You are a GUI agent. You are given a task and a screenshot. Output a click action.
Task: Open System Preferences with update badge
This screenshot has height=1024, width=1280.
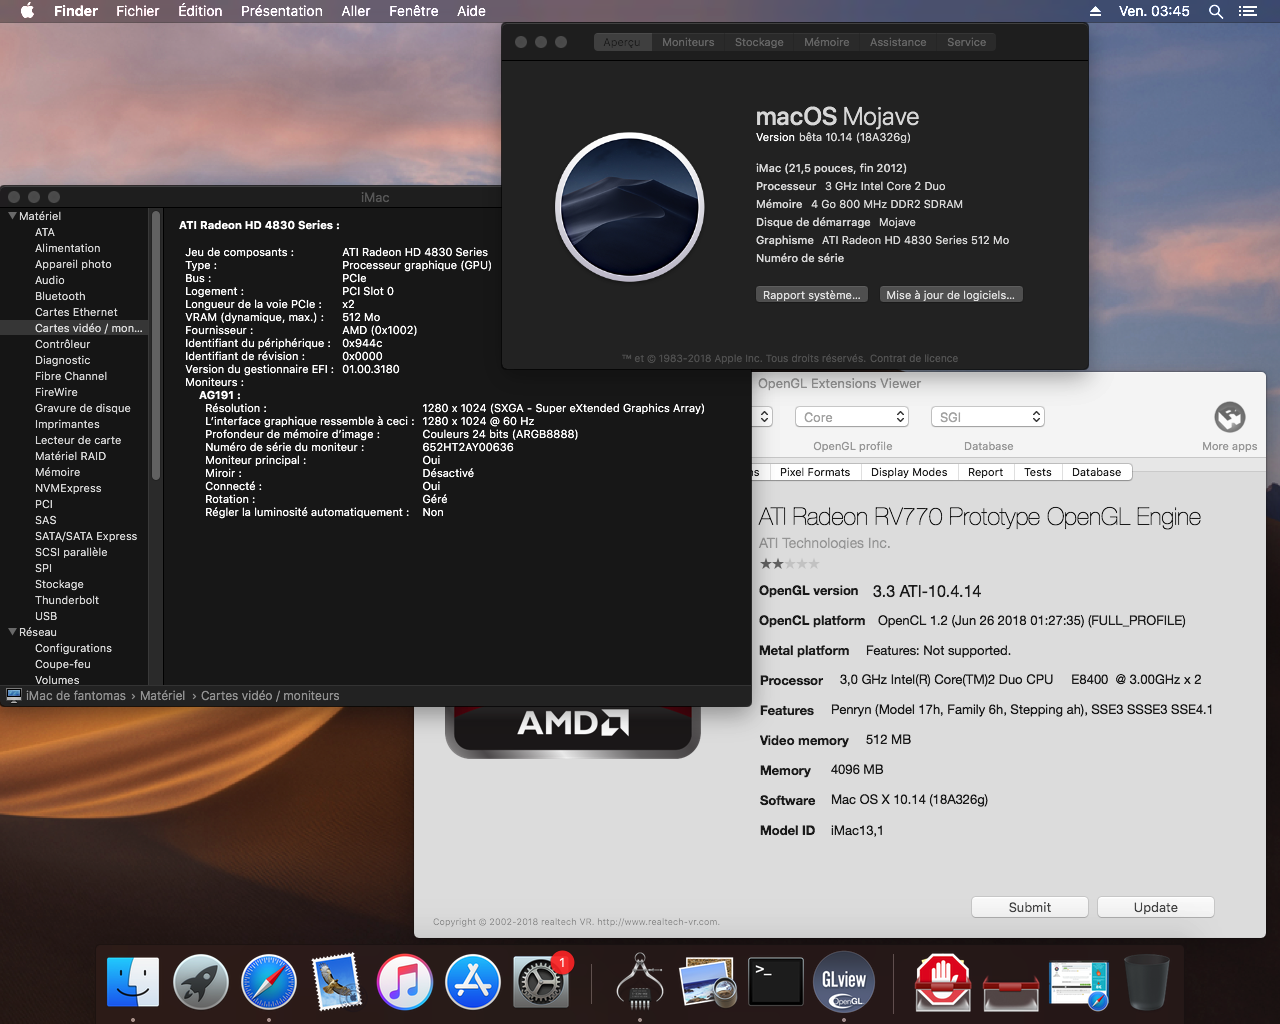point(541,982)
